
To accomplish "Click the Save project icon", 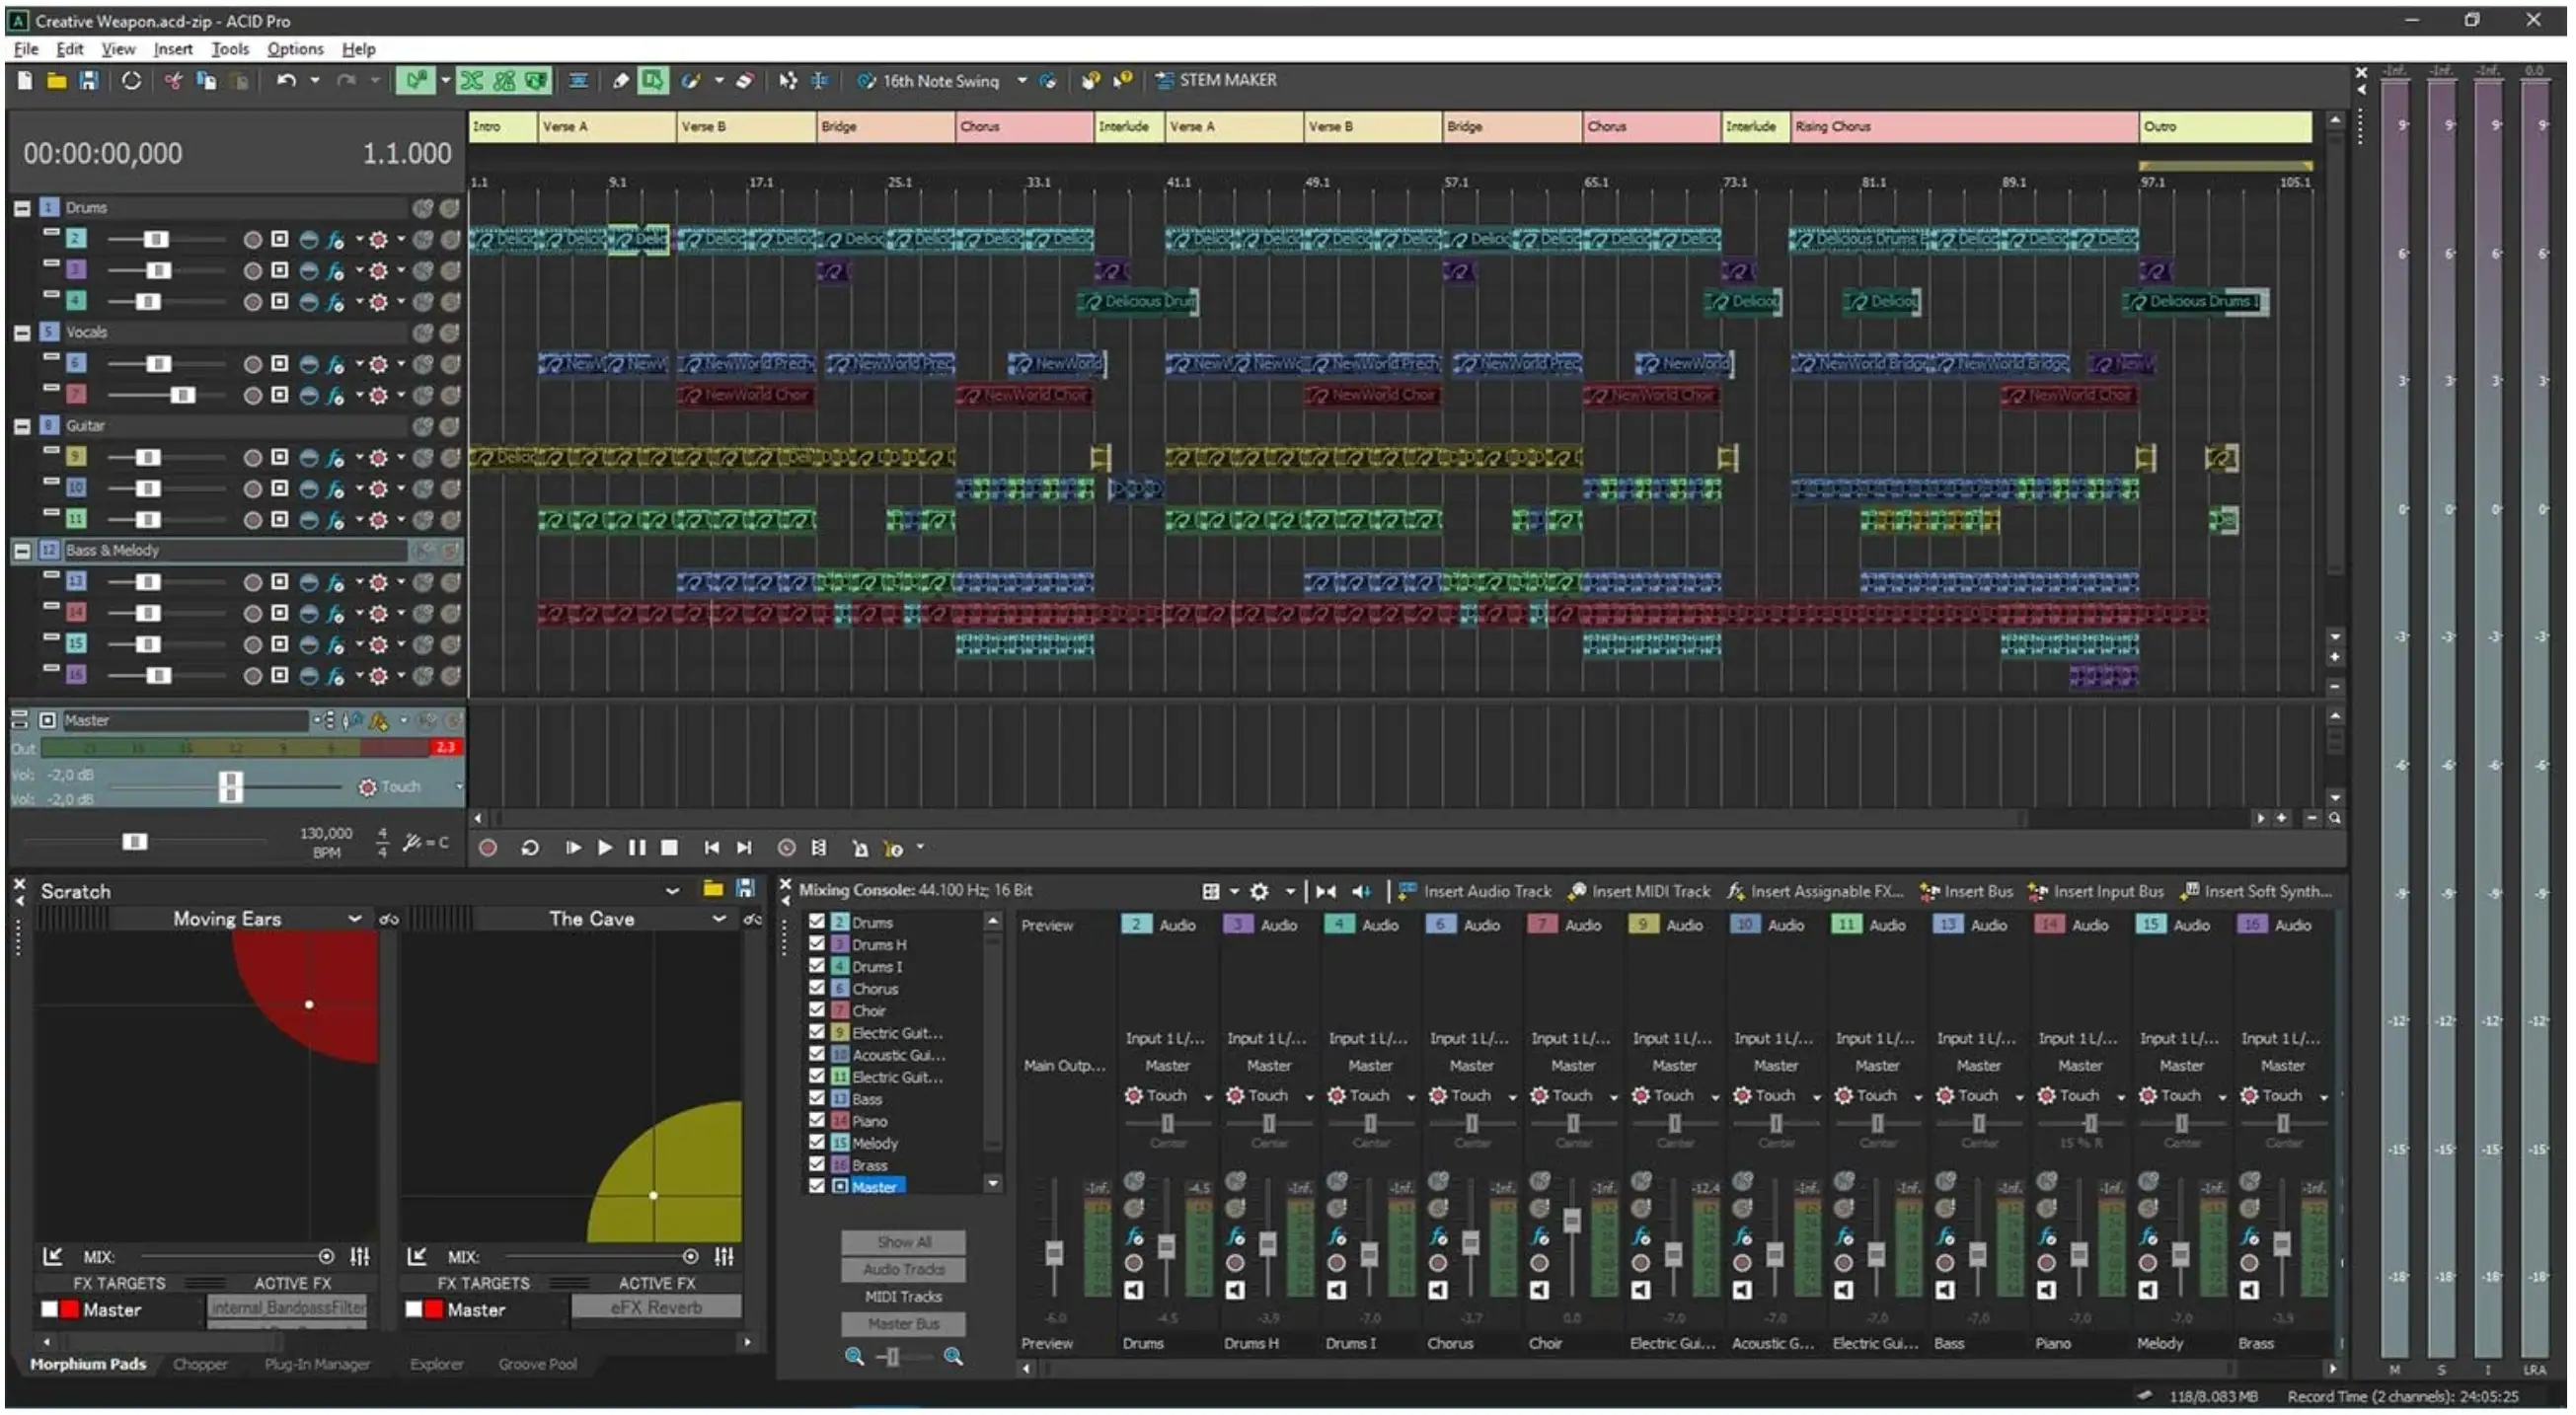I will 89,81.
